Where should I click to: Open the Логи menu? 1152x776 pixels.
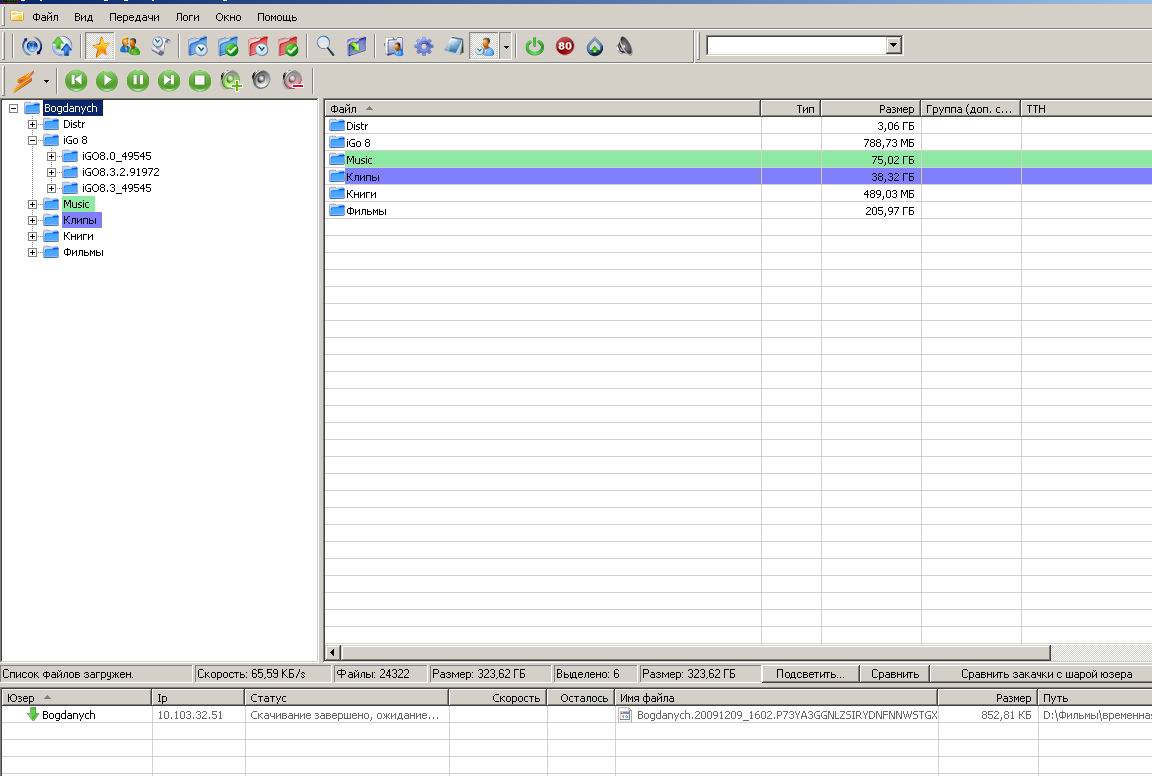[x=187, y=17]
